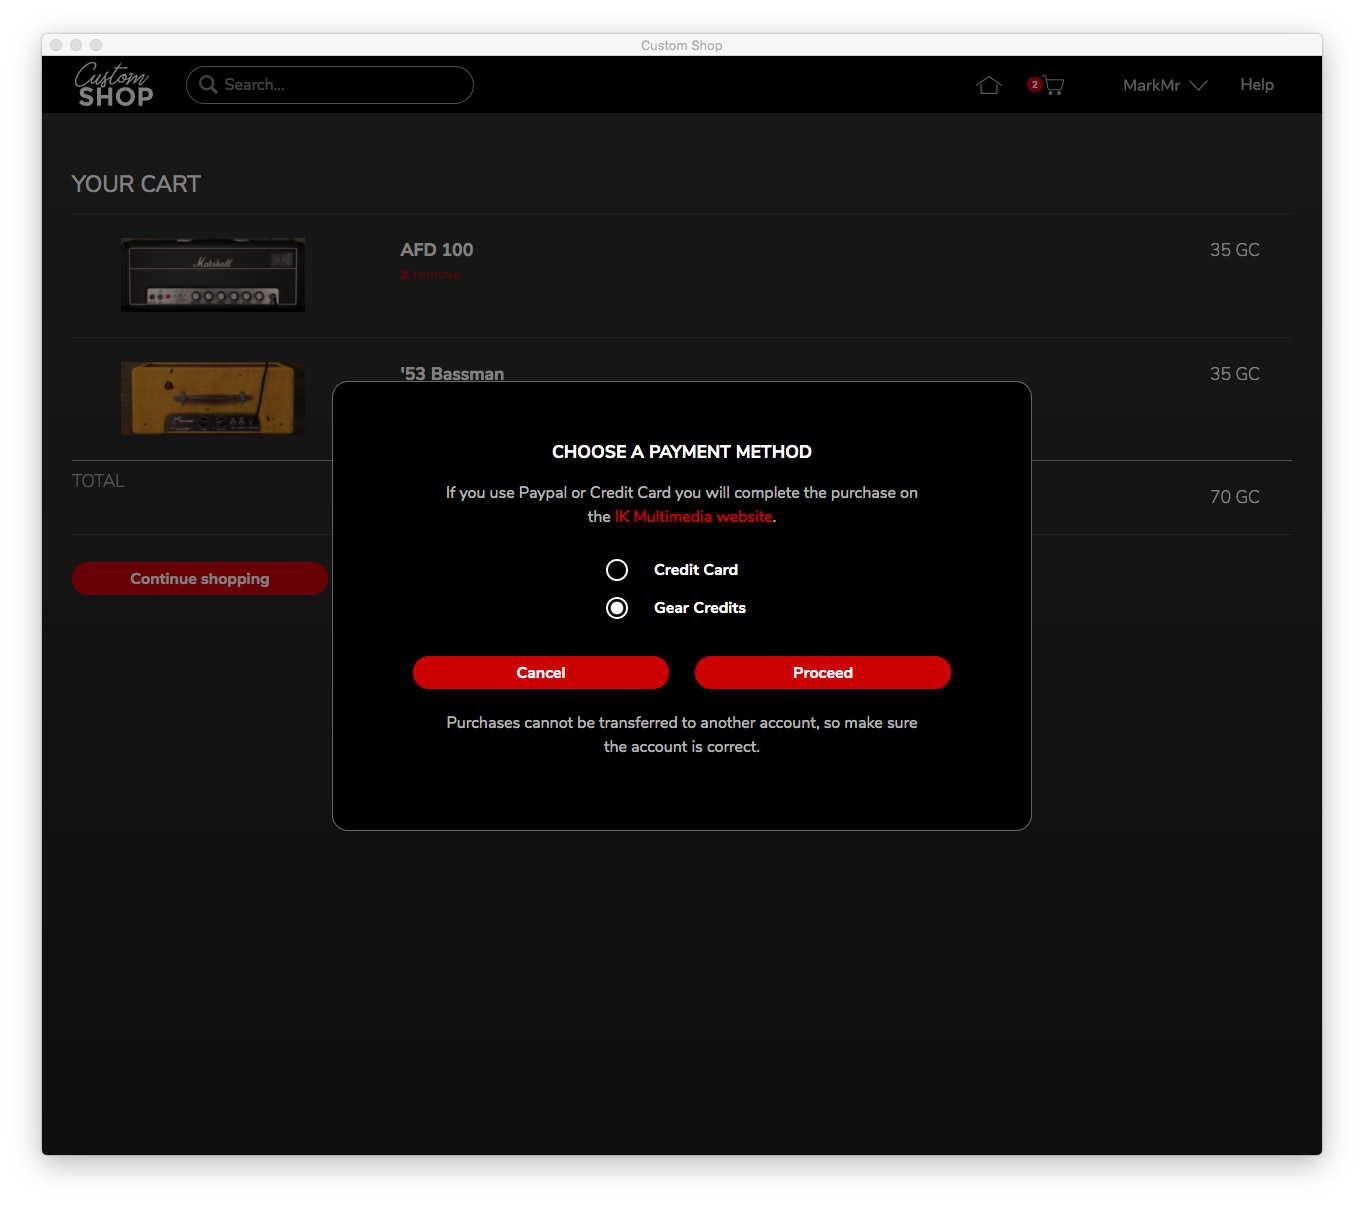Open the MarkMr account menu
This screenshot has height=1205, width=1364.
point(1151,85)
